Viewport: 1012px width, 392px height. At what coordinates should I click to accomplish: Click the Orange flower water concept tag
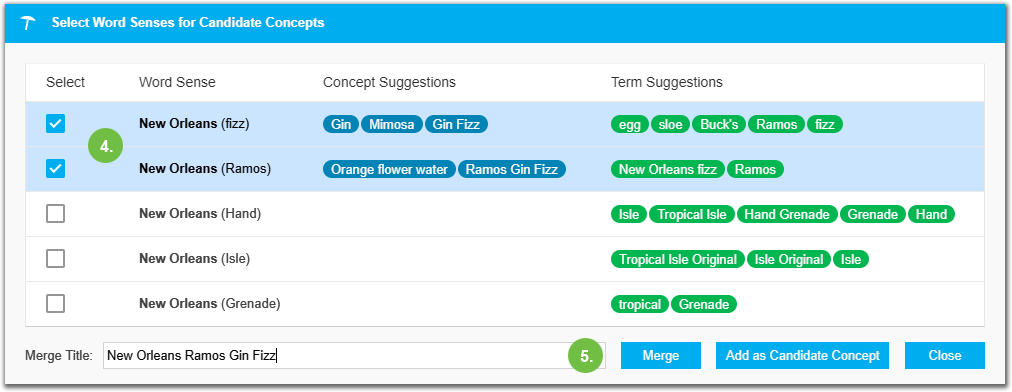pyautogui.click(x=389, y=169)
